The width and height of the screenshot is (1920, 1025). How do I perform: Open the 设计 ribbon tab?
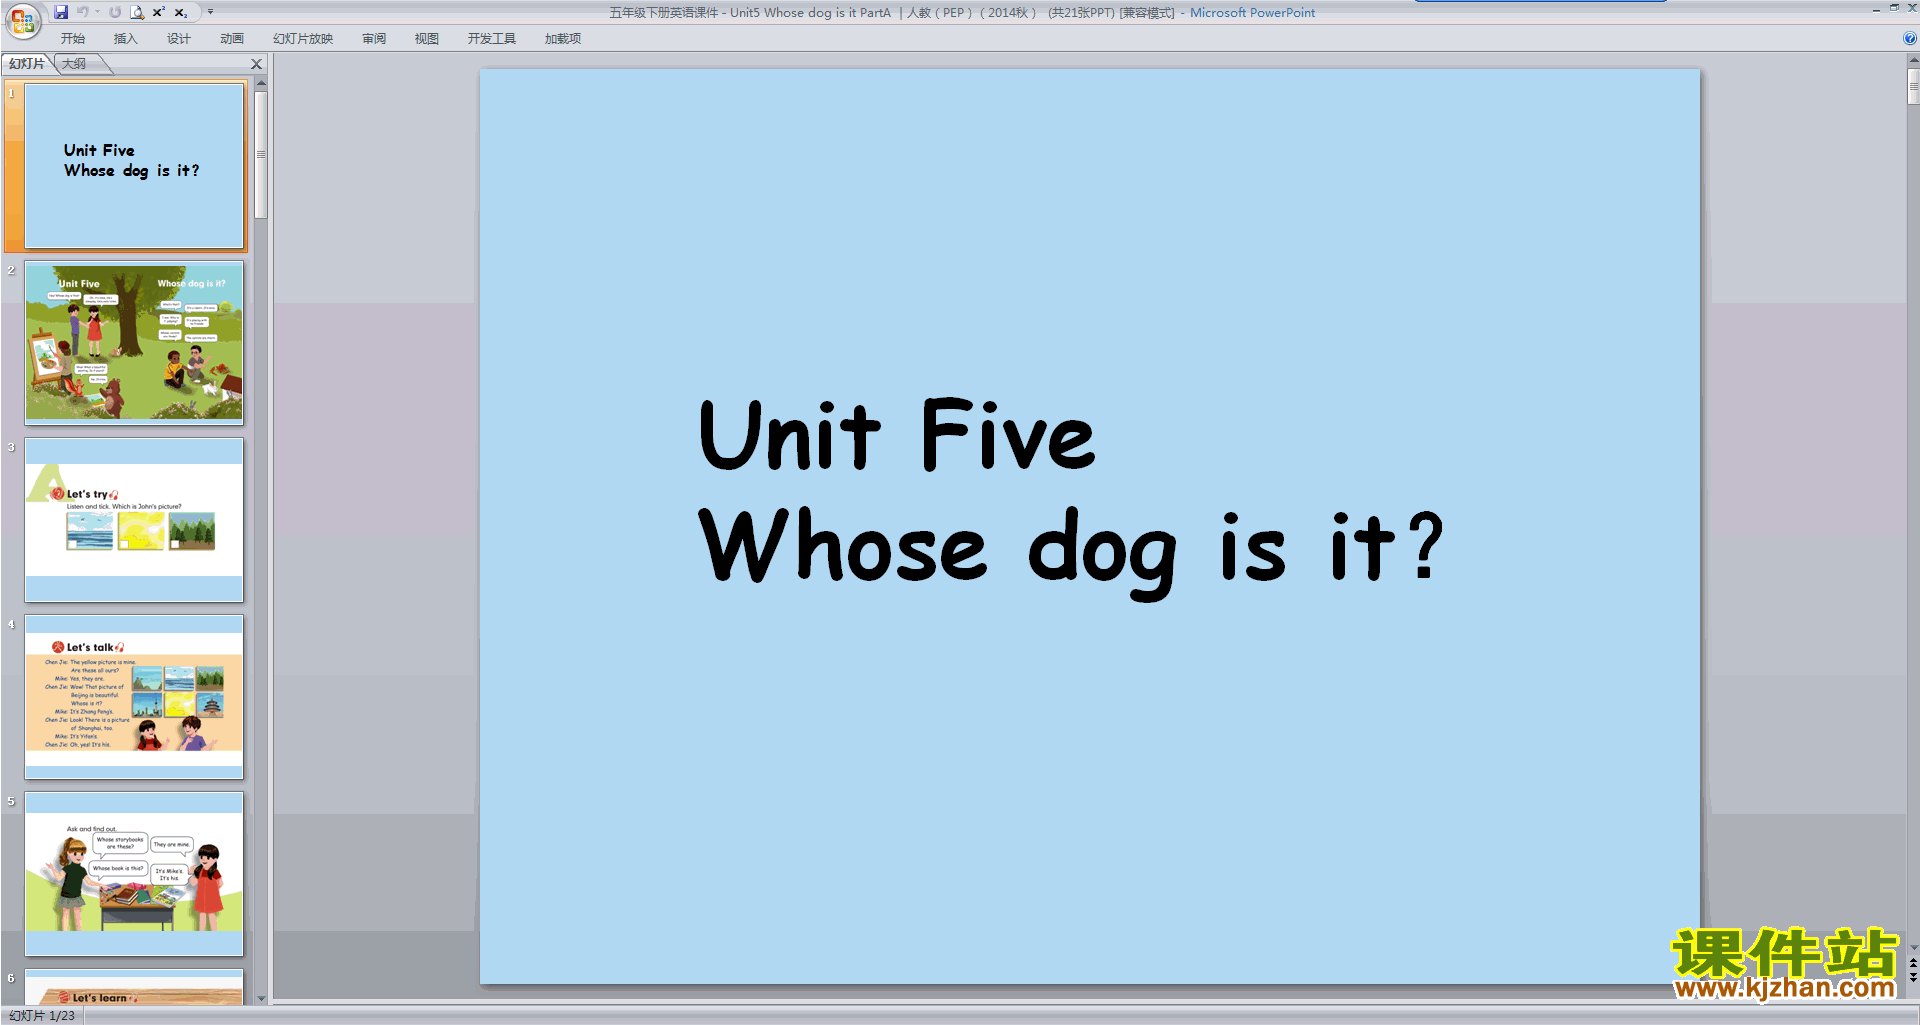click(179, 39)
